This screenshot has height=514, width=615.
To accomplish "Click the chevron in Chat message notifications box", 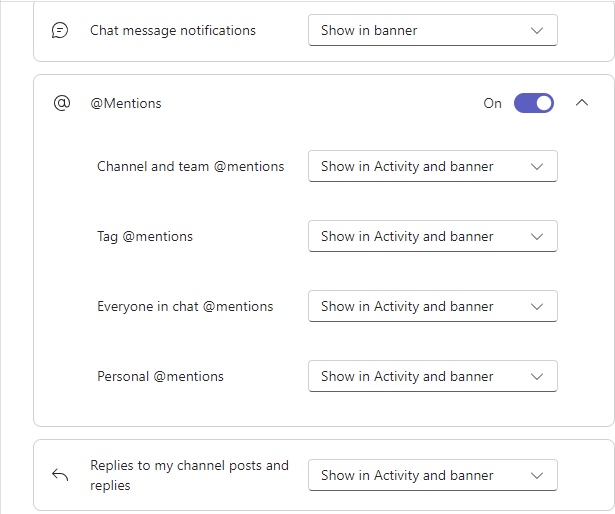I will coord(537,31).
